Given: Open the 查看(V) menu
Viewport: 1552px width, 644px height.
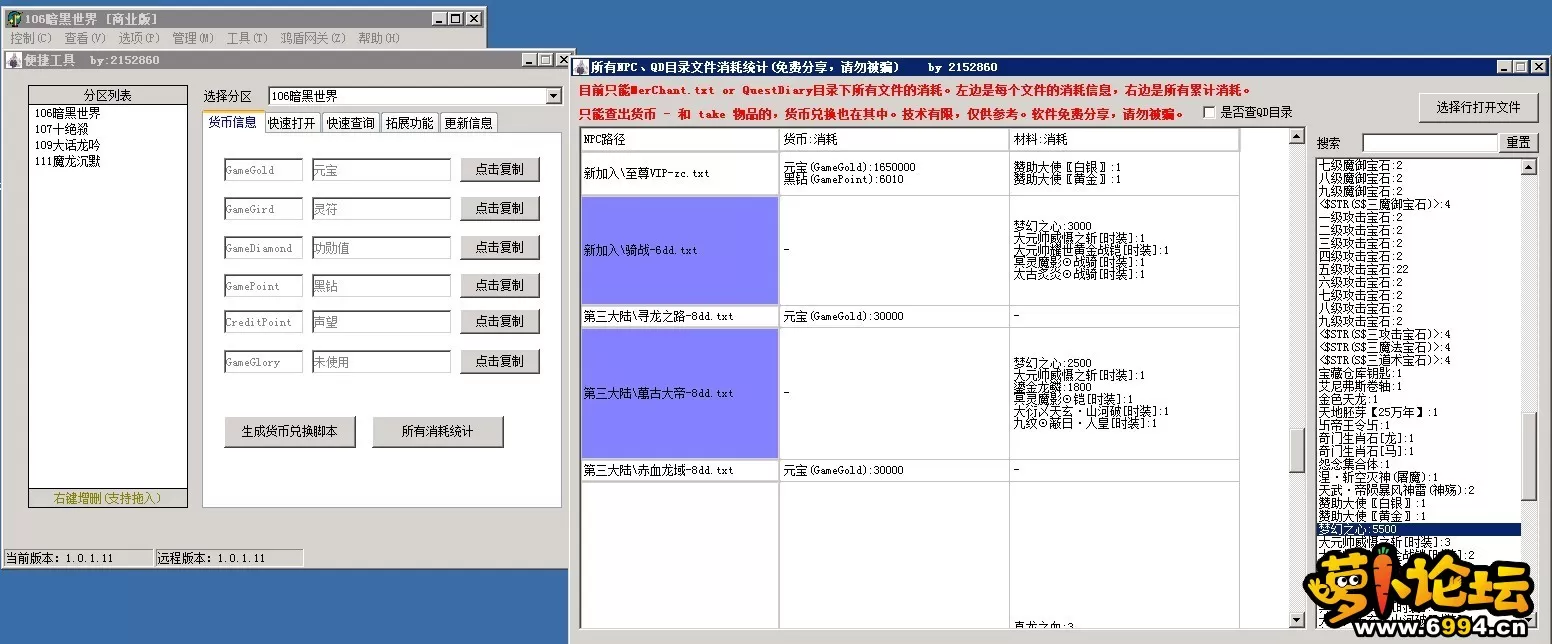Looking at the screenshot, I should (x=85, y=38).
